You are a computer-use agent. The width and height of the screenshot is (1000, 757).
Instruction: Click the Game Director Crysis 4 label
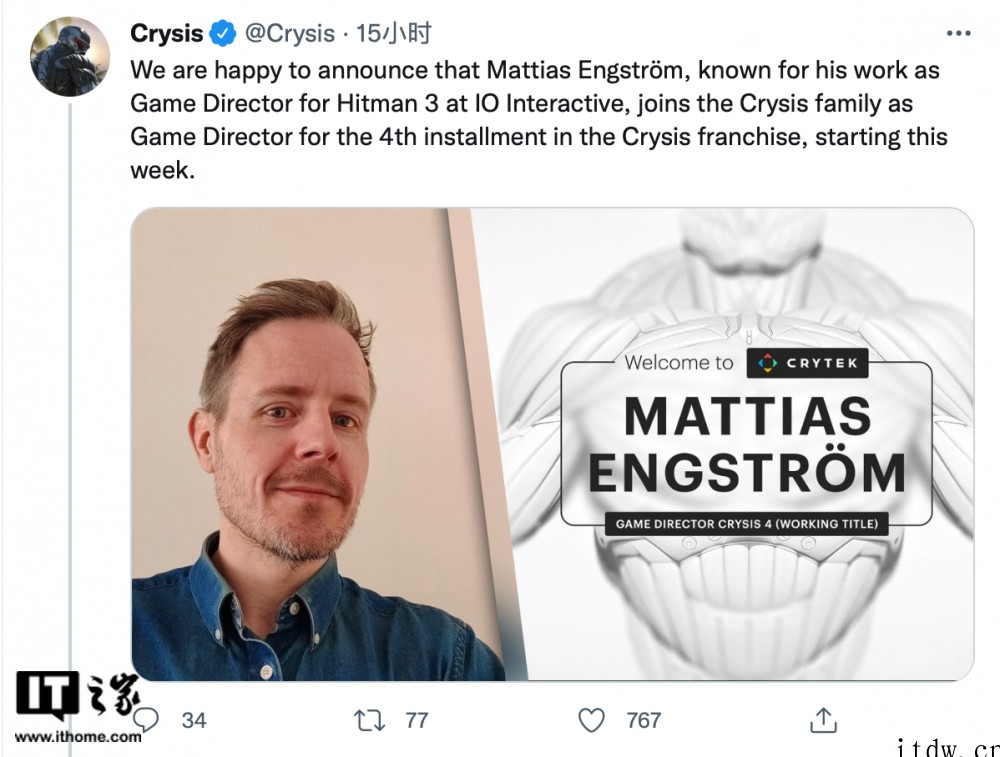coord(747,524)
